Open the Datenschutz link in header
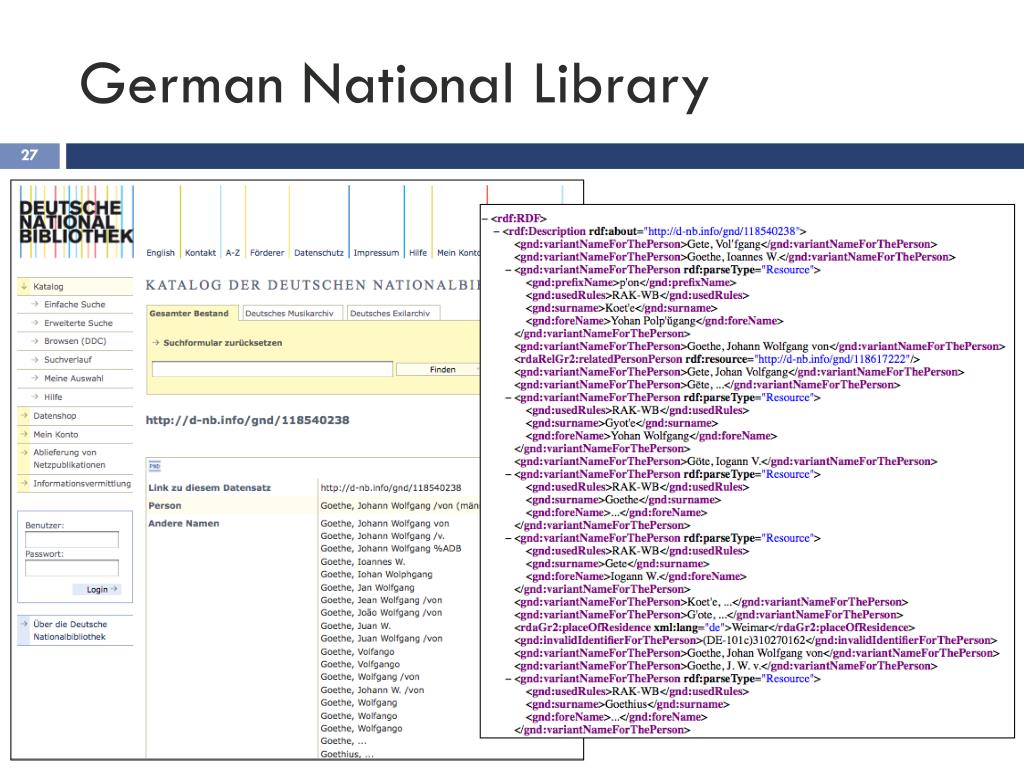The height and width of the screenshot is (768, 1024). tap(319, 253)
